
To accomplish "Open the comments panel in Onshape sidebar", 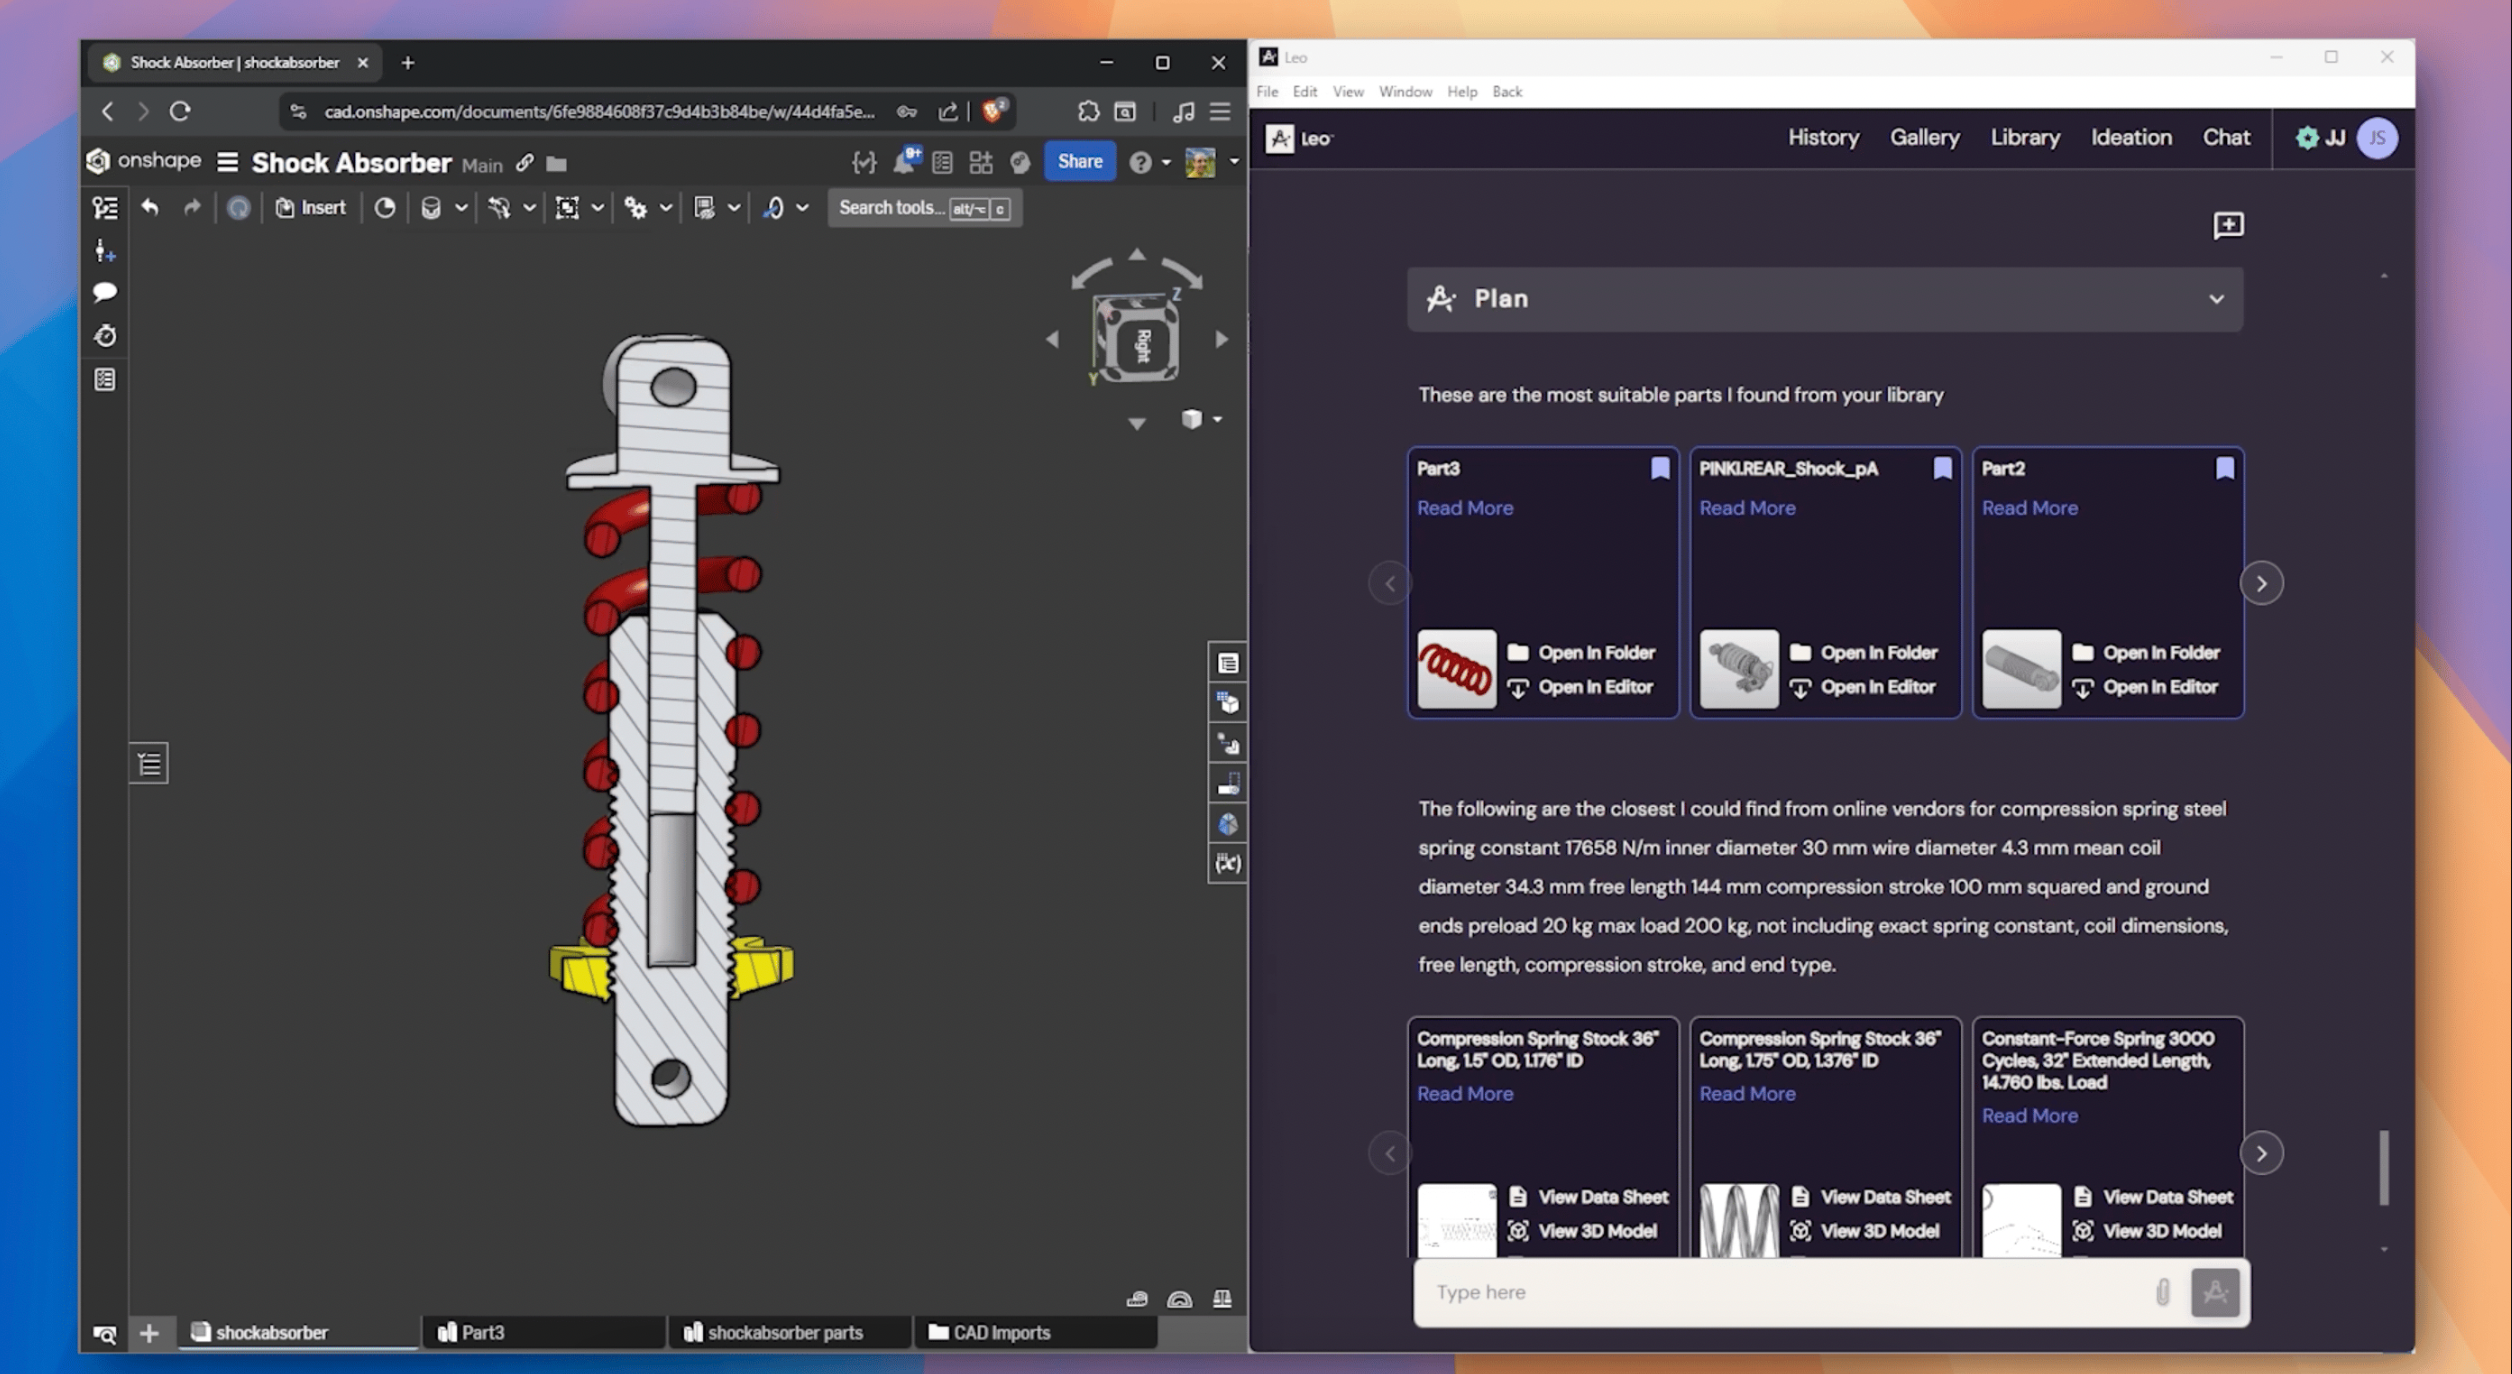I will pyautogui.click(x=104, y=291).
